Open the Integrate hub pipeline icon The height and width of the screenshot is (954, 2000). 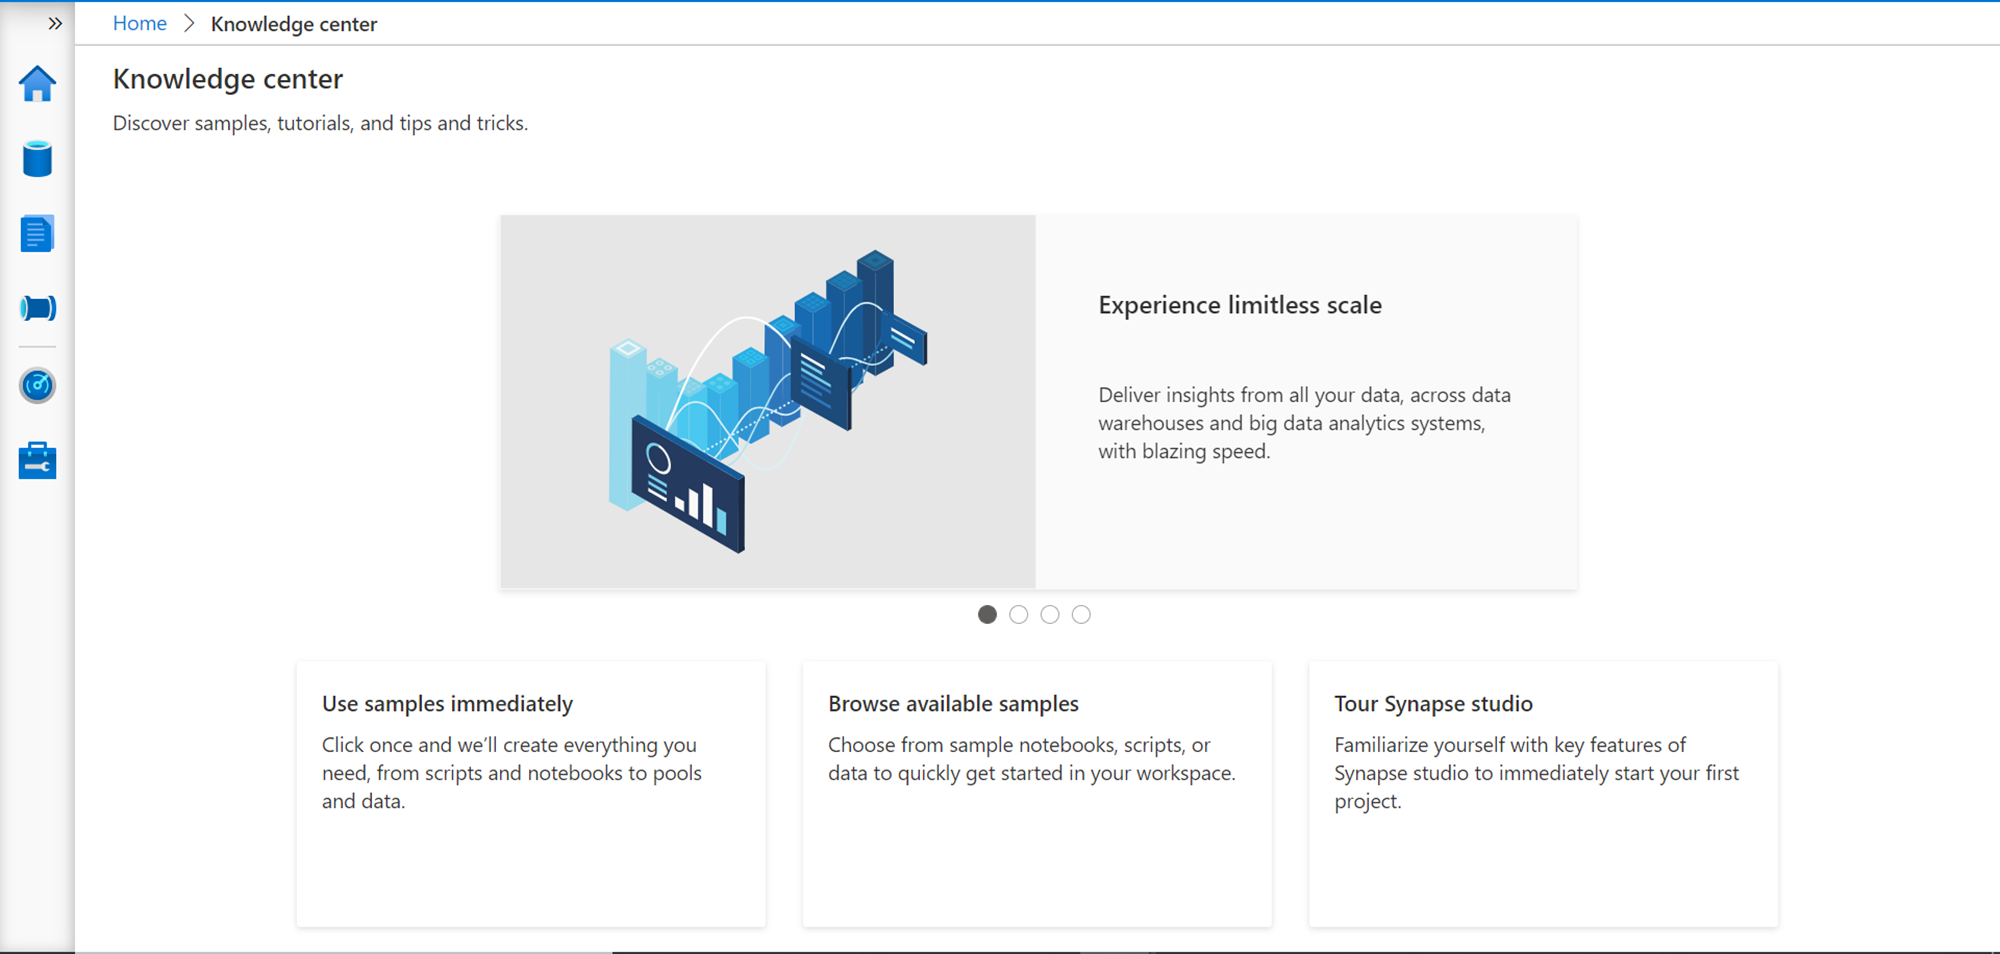[37, 308]
